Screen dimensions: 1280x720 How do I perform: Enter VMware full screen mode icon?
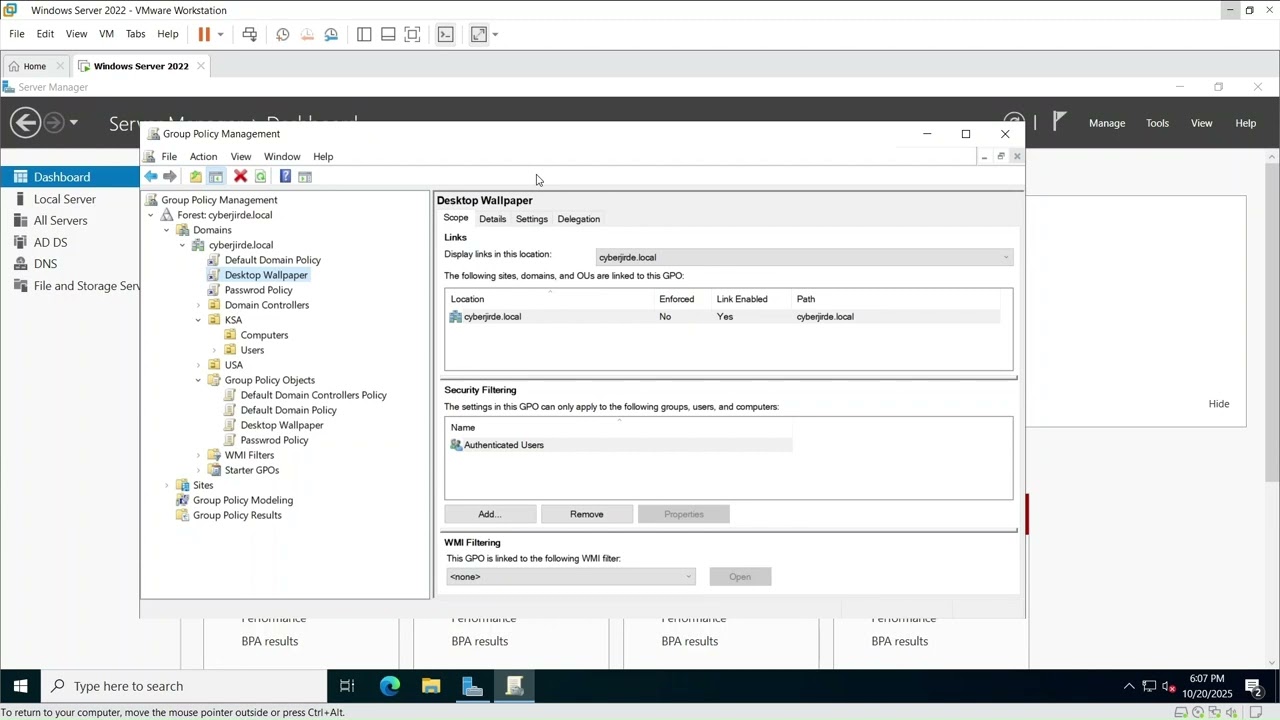[x=412, y=34]
